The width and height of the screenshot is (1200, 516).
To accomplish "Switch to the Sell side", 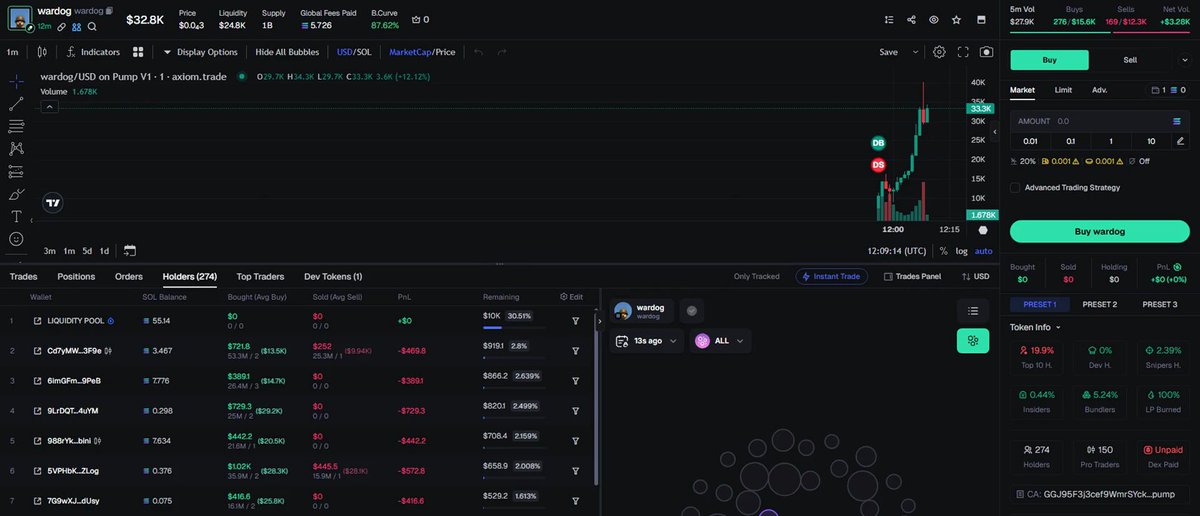I will (1130, 60).
